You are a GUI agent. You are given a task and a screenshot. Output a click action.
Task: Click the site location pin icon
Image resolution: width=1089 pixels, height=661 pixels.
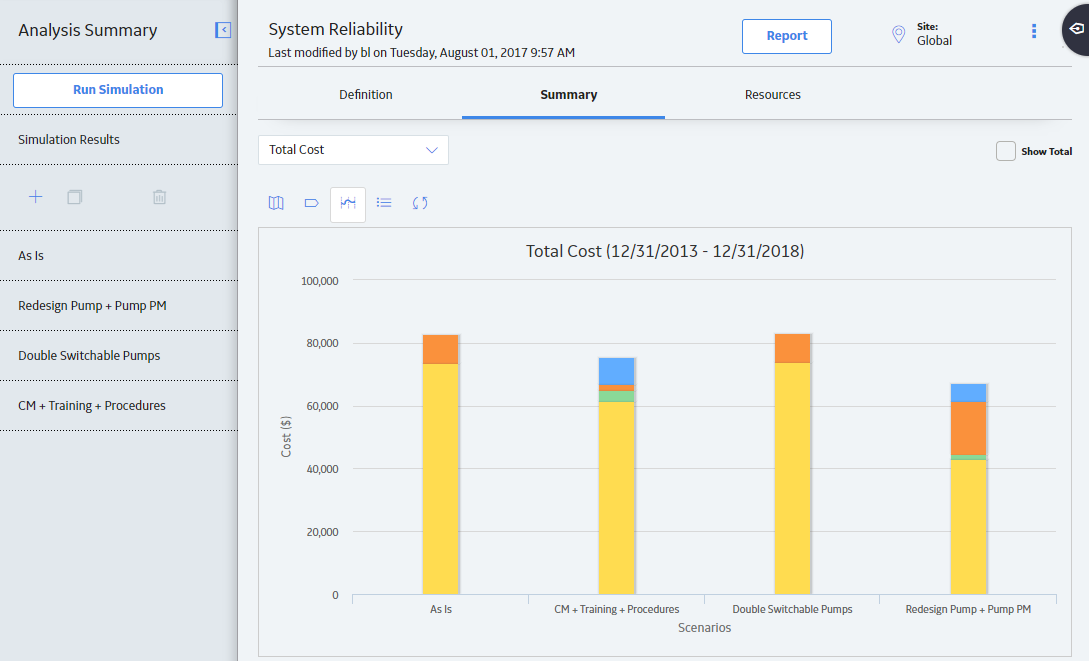click(x=898, y=35)
